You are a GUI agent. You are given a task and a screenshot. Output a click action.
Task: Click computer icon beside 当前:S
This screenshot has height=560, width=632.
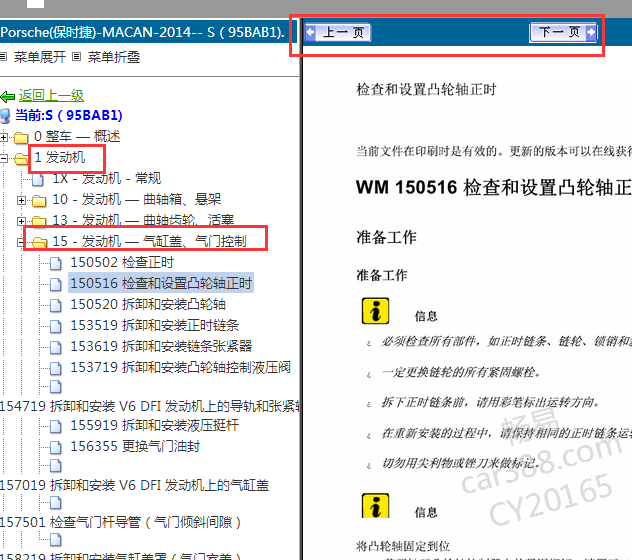[5, 116]
